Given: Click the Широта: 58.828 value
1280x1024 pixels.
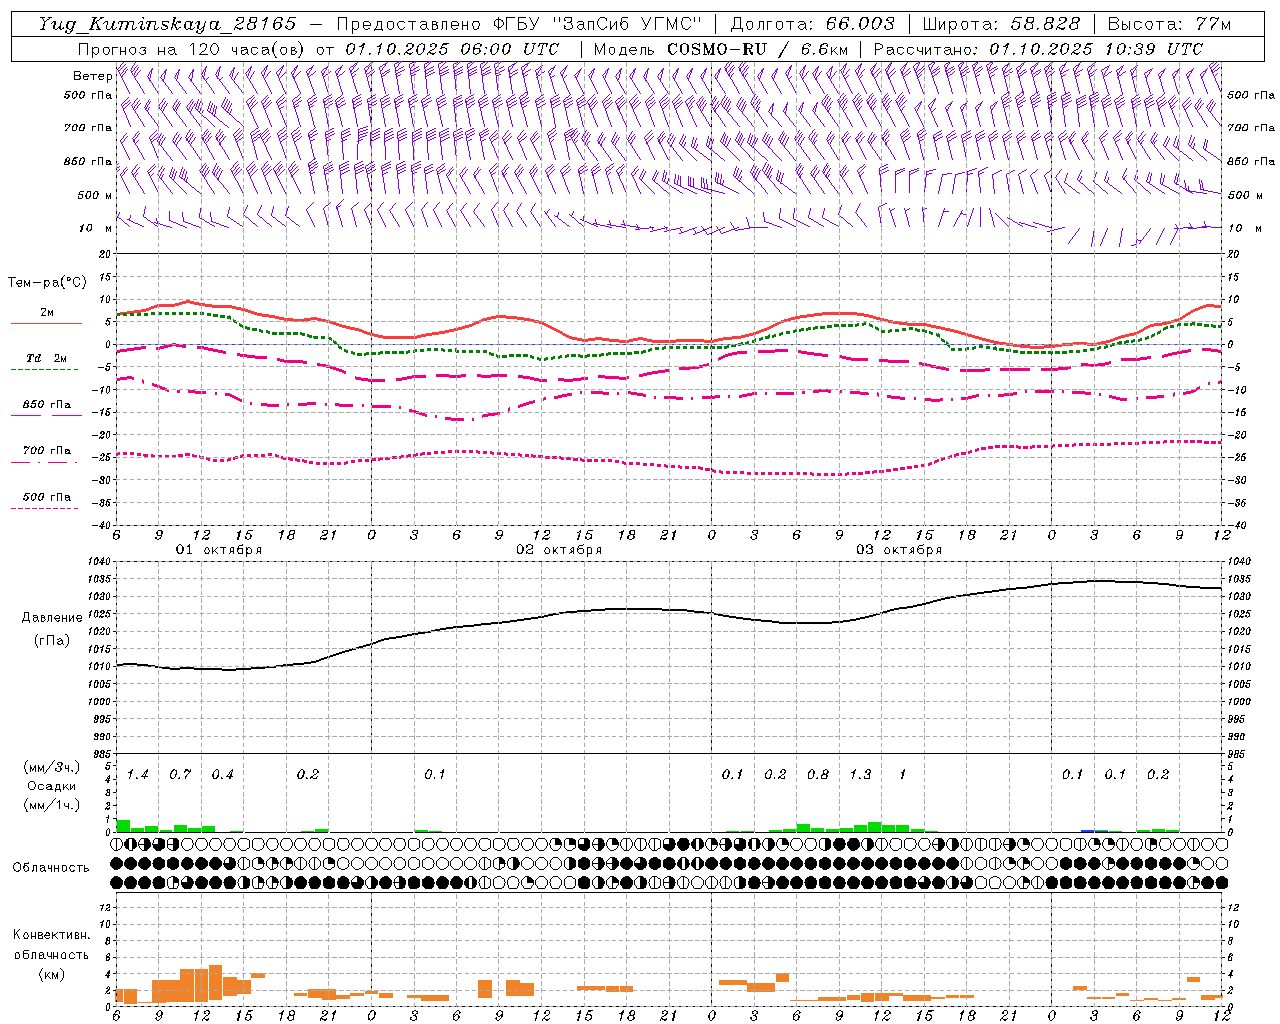Looking at the screenshot, I should click(1045, 24).
